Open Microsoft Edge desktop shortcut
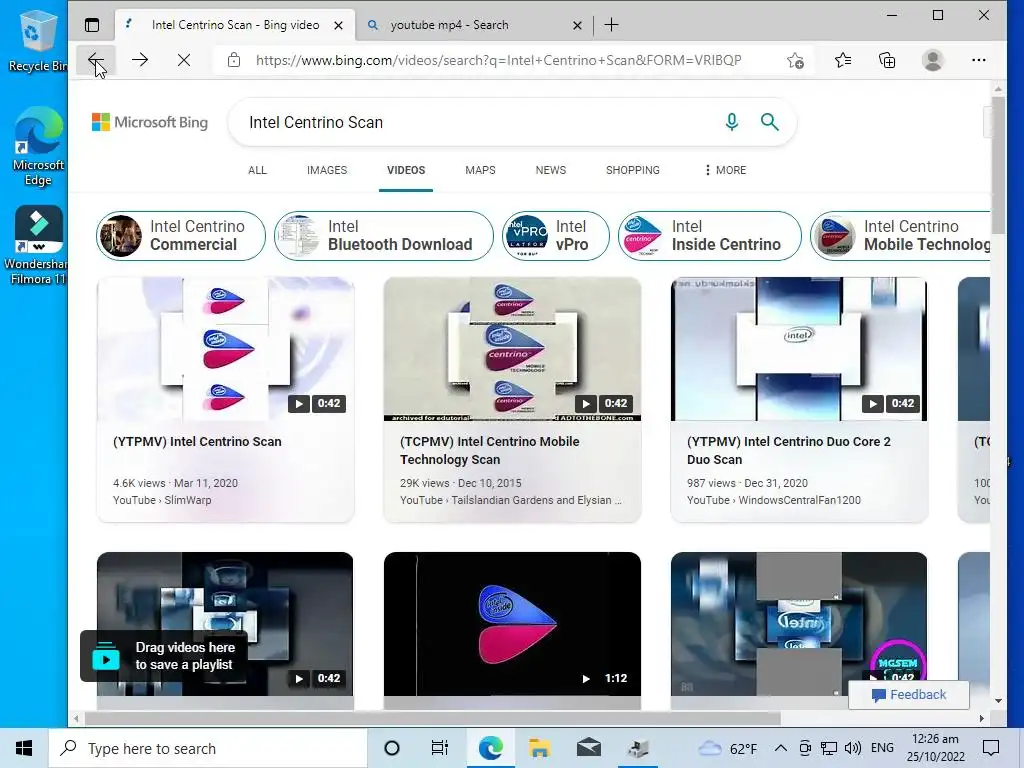Image resolution: width=1024 pixels, height=768 pixels. [38, 146]
